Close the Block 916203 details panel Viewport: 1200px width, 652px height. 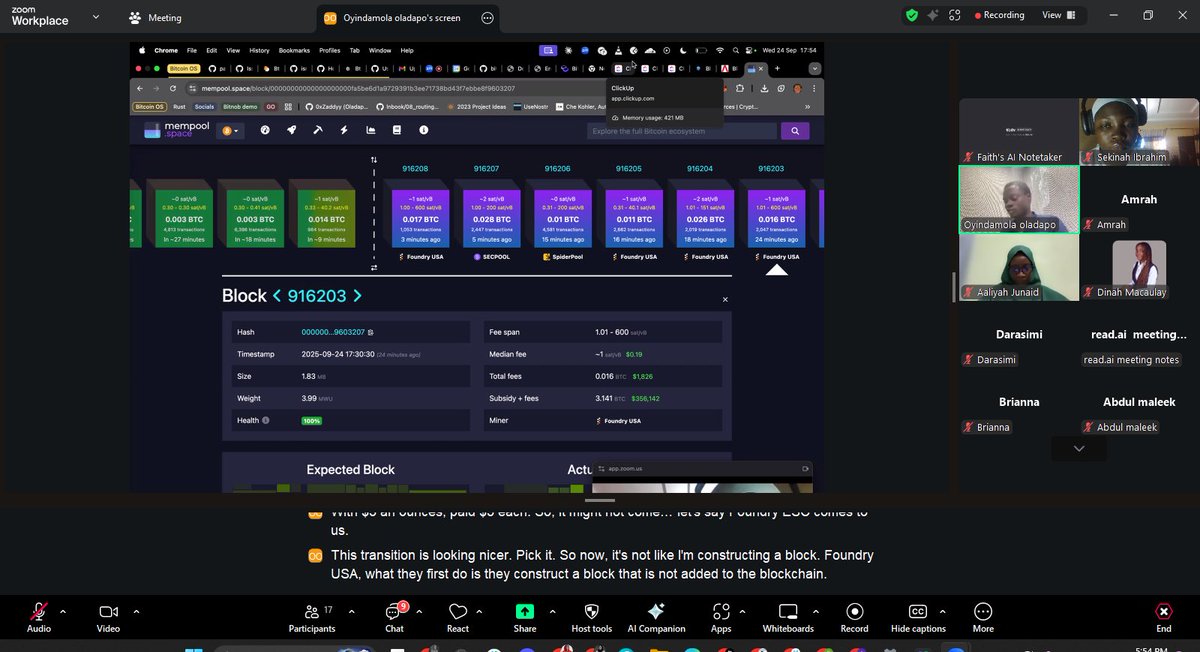pos(725,299)
